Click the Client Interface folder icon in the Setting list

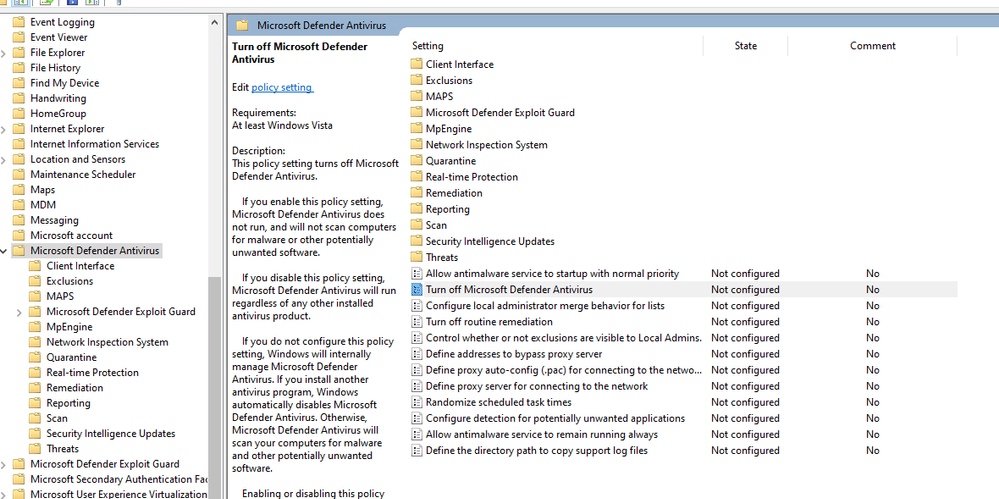pos(416,64)
